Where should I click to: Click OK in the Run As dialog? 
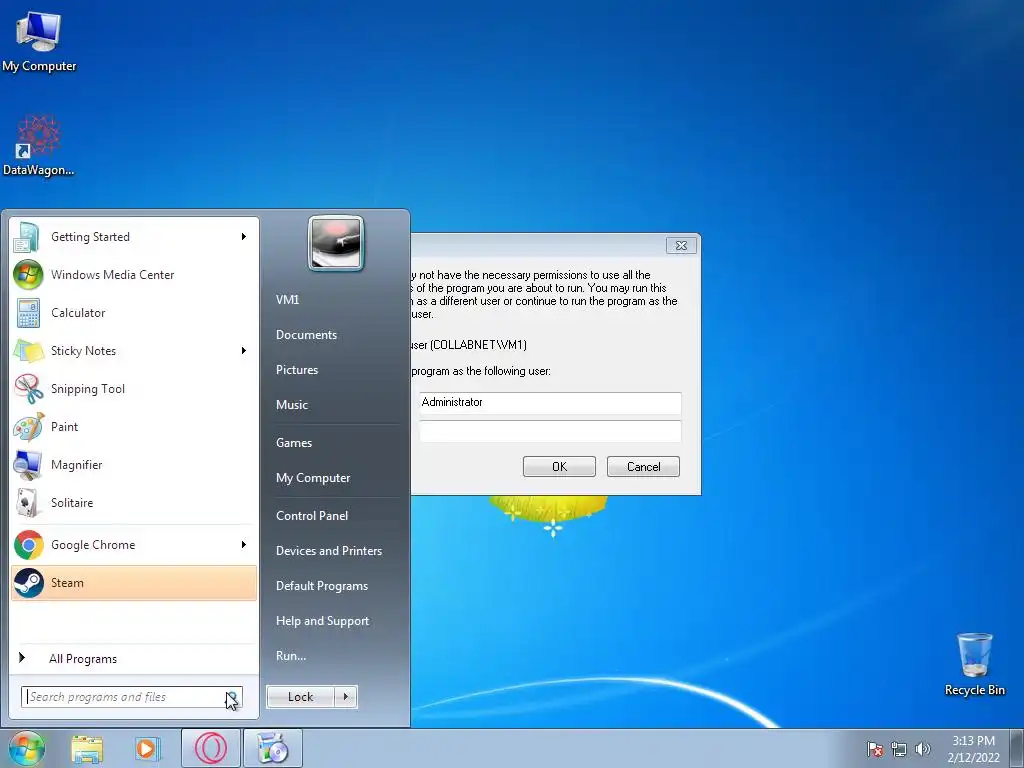pyautogui.click(x=559, y=466)
